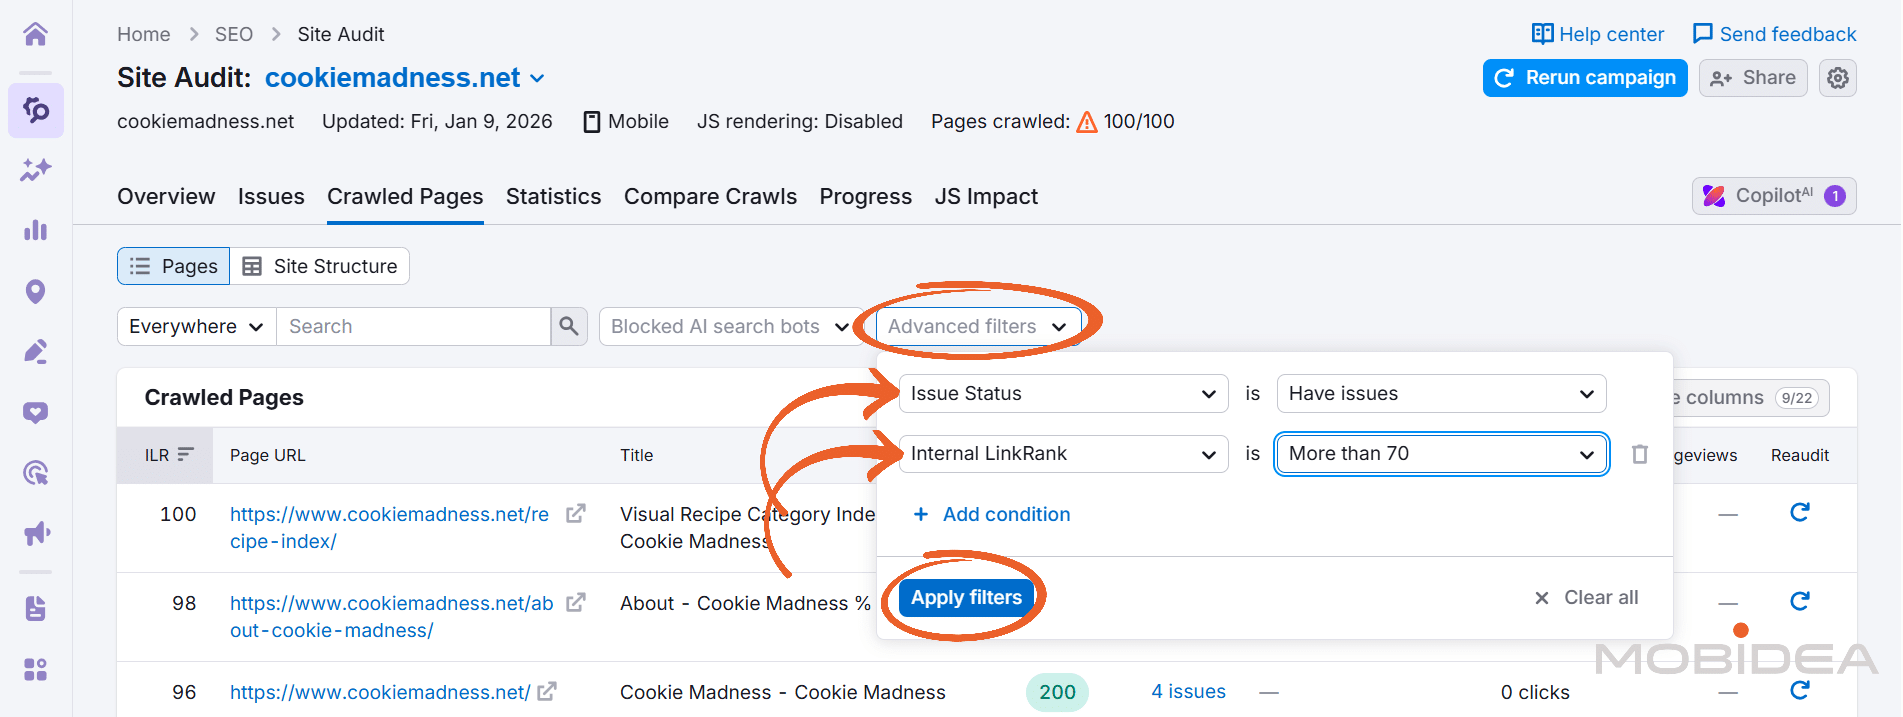Switch to the Overview tab
The height and width of the screenshot is (717, 1903).
166,197
